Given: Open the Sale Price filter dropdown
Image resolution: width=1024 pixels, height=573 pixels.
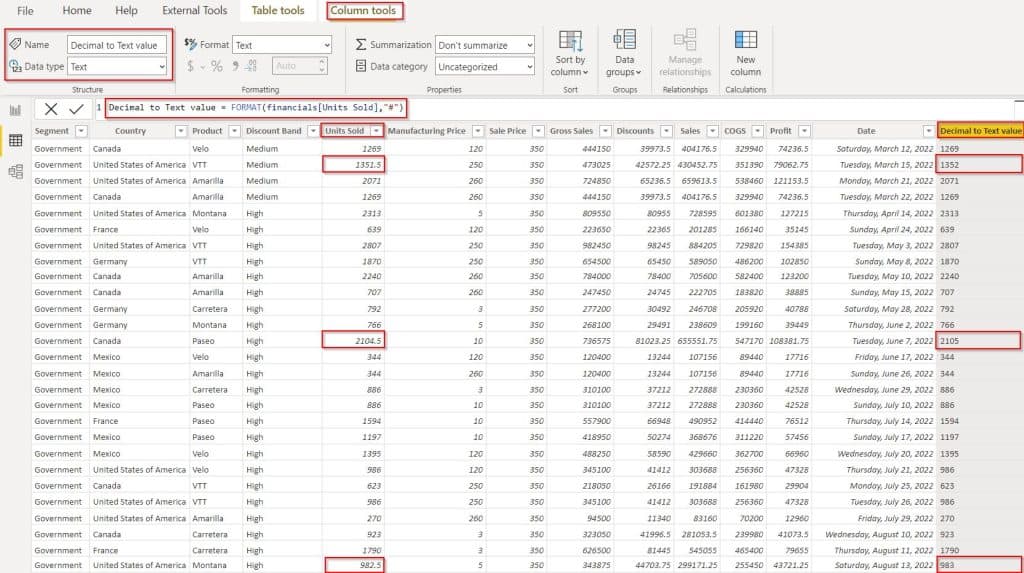Looking at the screenshot, I should tap(537, 131).
